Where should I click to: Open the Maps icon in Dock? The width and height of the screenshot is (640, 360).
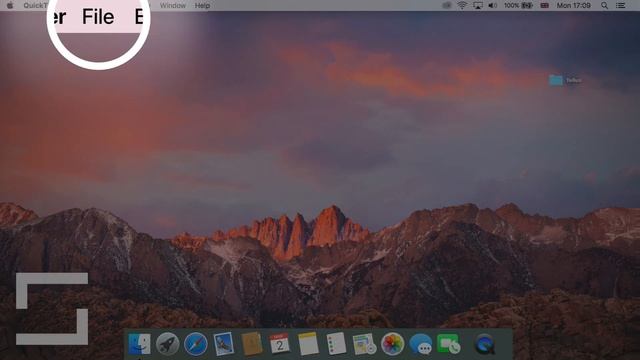point(364,344)
